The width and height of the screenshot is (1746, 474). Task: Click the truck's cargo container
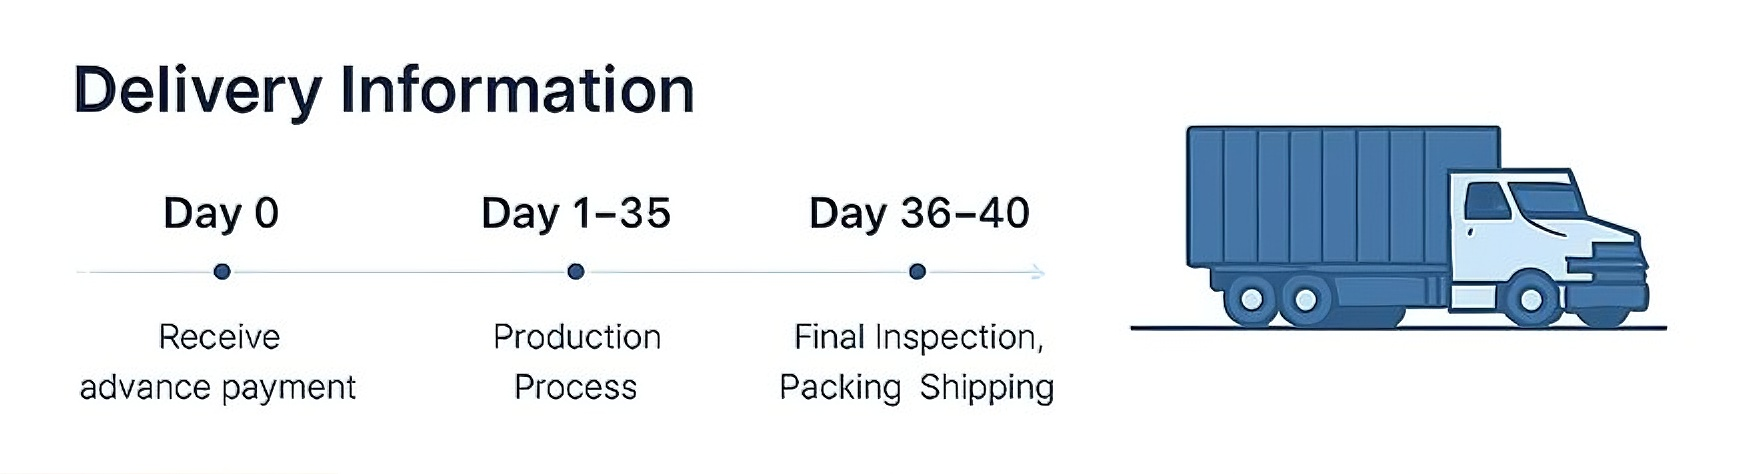1343,197
